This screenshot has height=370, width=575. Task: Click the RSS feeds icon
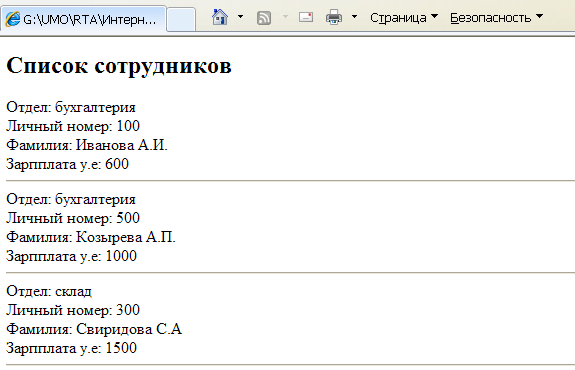point(264,17)
